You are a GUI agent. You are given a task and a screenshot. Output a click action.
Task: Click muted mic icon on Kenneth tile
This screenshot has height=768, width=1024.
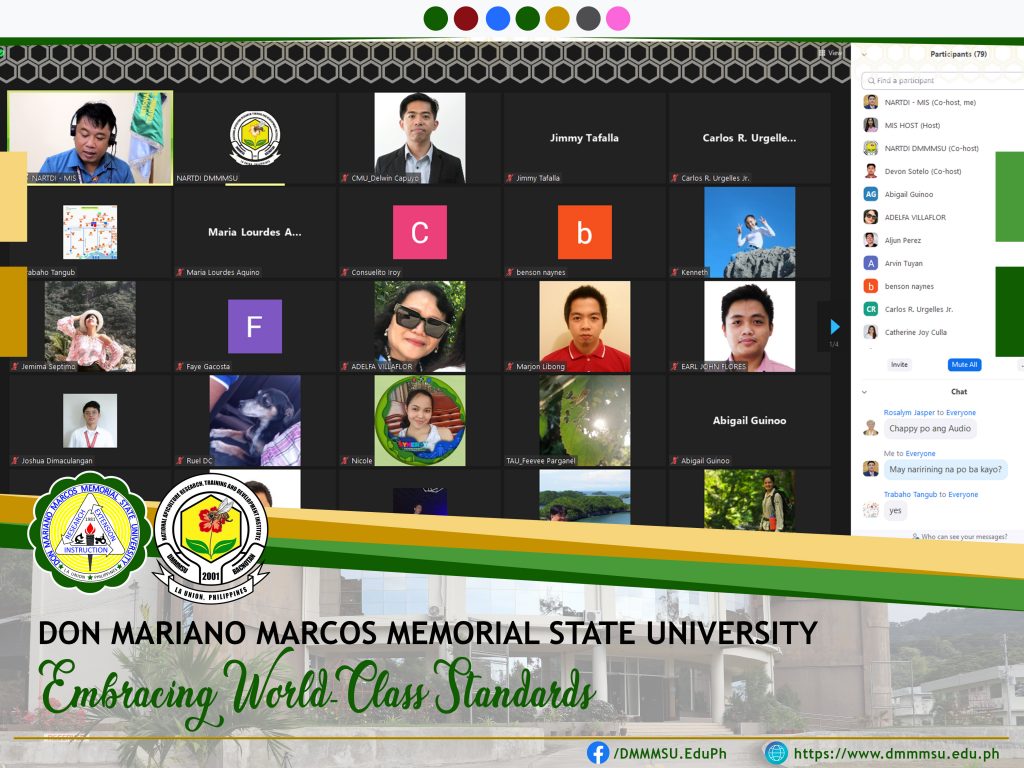pos(675,272)
